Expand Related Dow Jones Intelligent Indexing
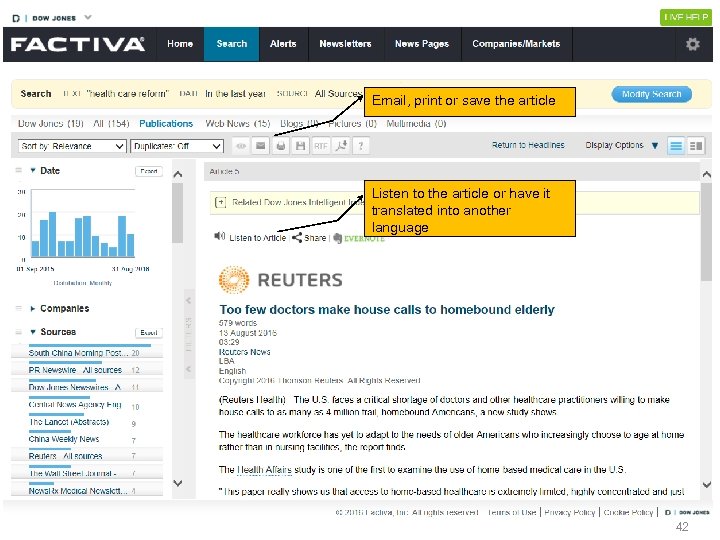720x540 pixels. click(220, 202)
